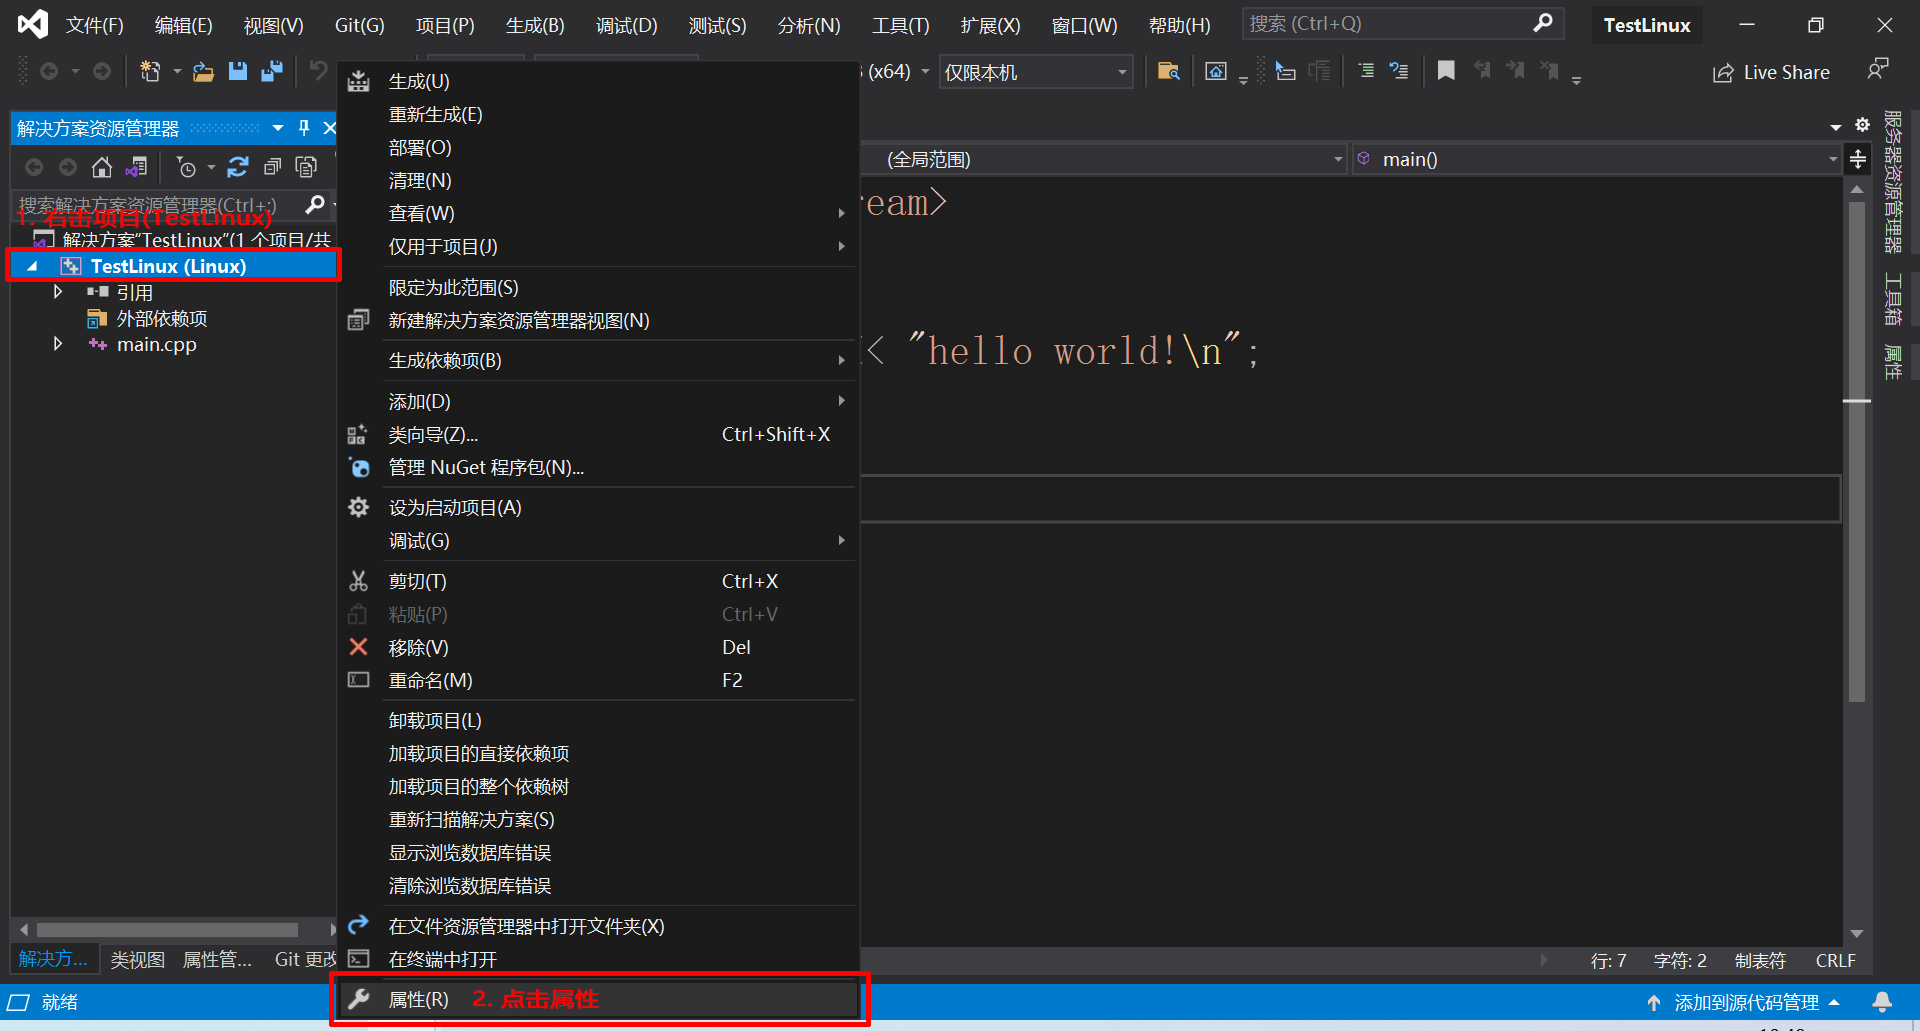The height and width of the screenshot is (1031, 1920).
Task: Open the Git(G) menu
Action: point(358,25)
